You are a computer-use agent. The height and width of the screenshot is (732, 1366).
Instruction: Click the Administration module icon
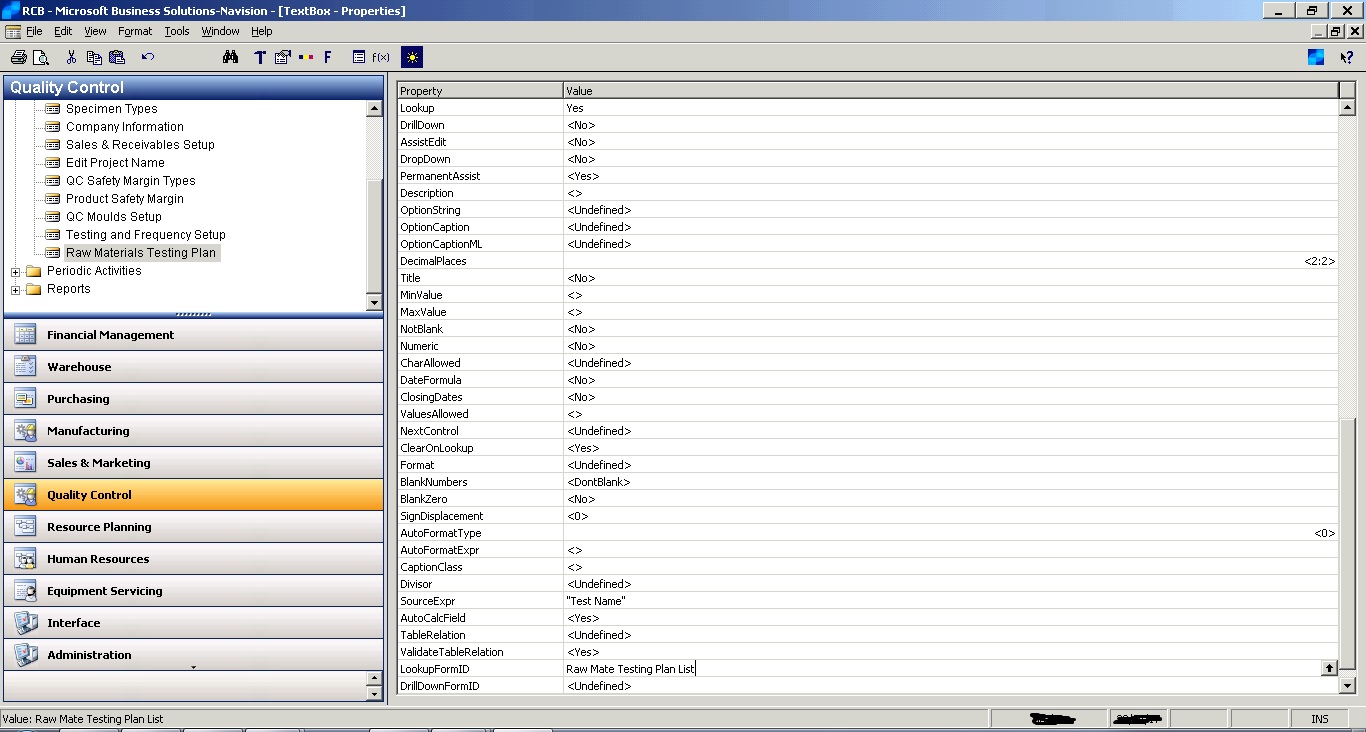25,655
